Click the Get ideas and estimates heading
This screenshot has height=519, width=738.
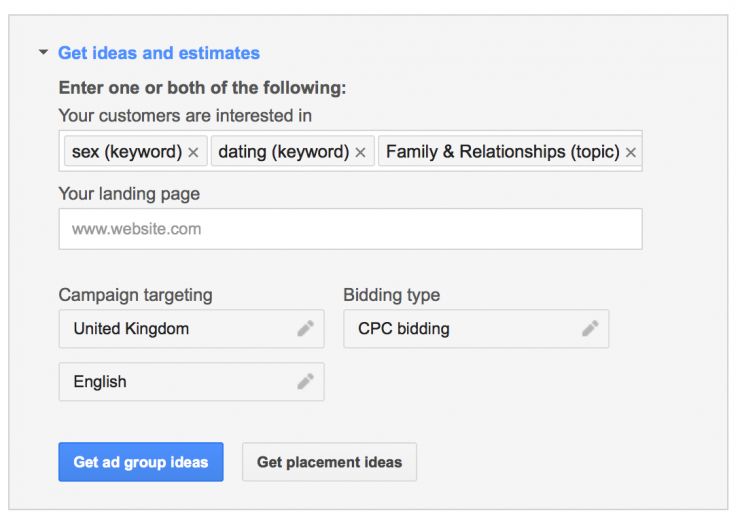[x=158, y=53]
